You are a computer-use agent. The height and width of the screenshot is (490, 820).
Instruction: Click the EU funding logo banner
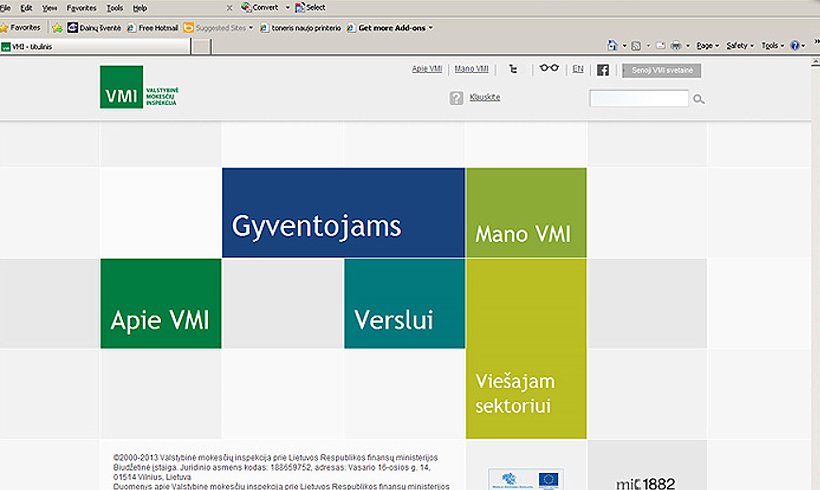(x=526, y=478)
